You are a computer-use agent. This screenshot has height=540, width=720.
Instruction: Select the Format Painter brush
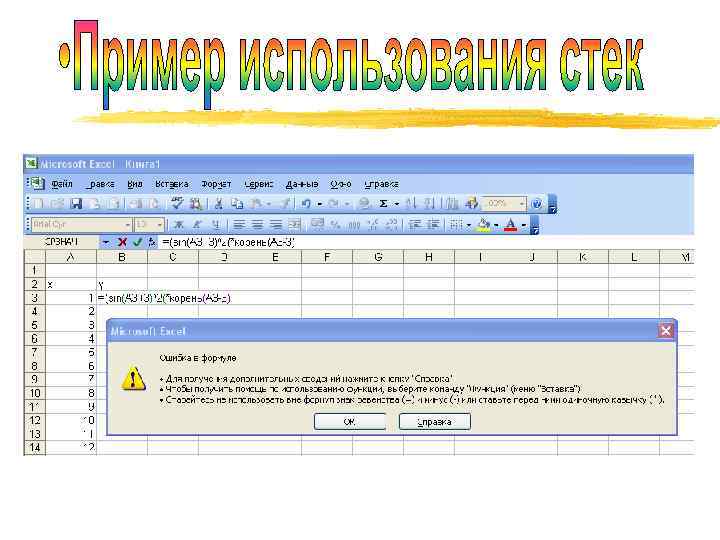(x=286, y=203)
